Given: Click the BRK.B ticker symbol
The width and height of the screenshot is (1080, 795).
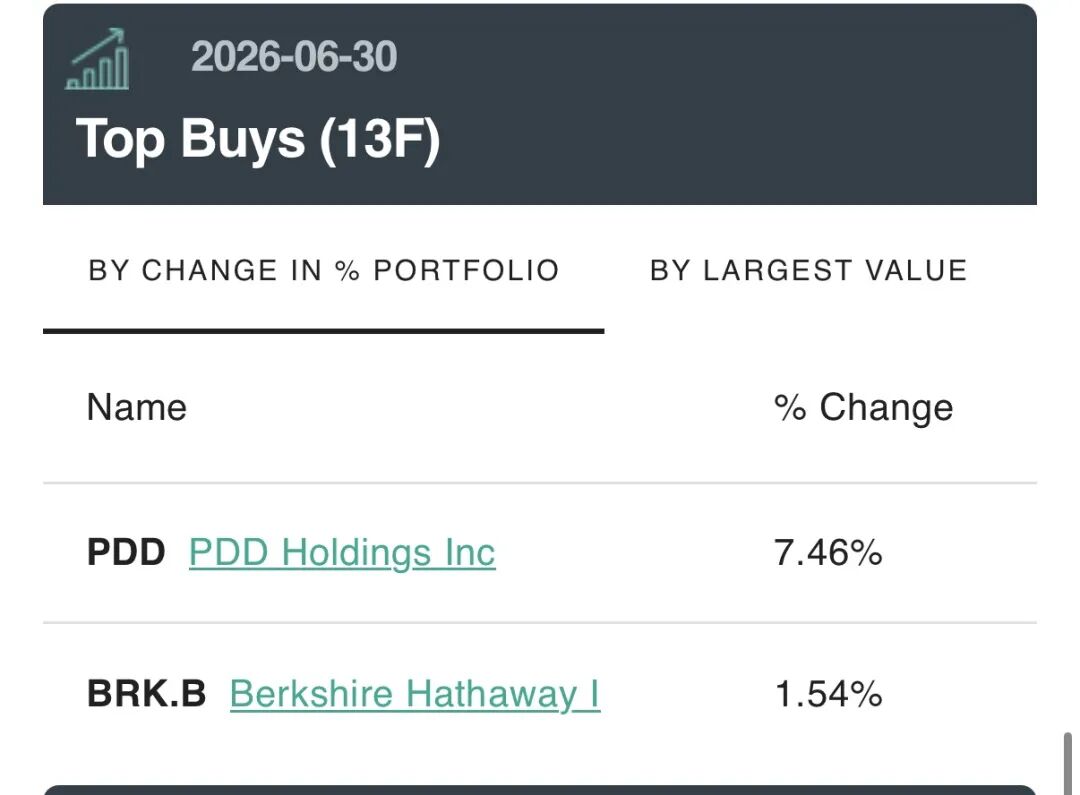Looking at the screenshot, I should 146,694.
